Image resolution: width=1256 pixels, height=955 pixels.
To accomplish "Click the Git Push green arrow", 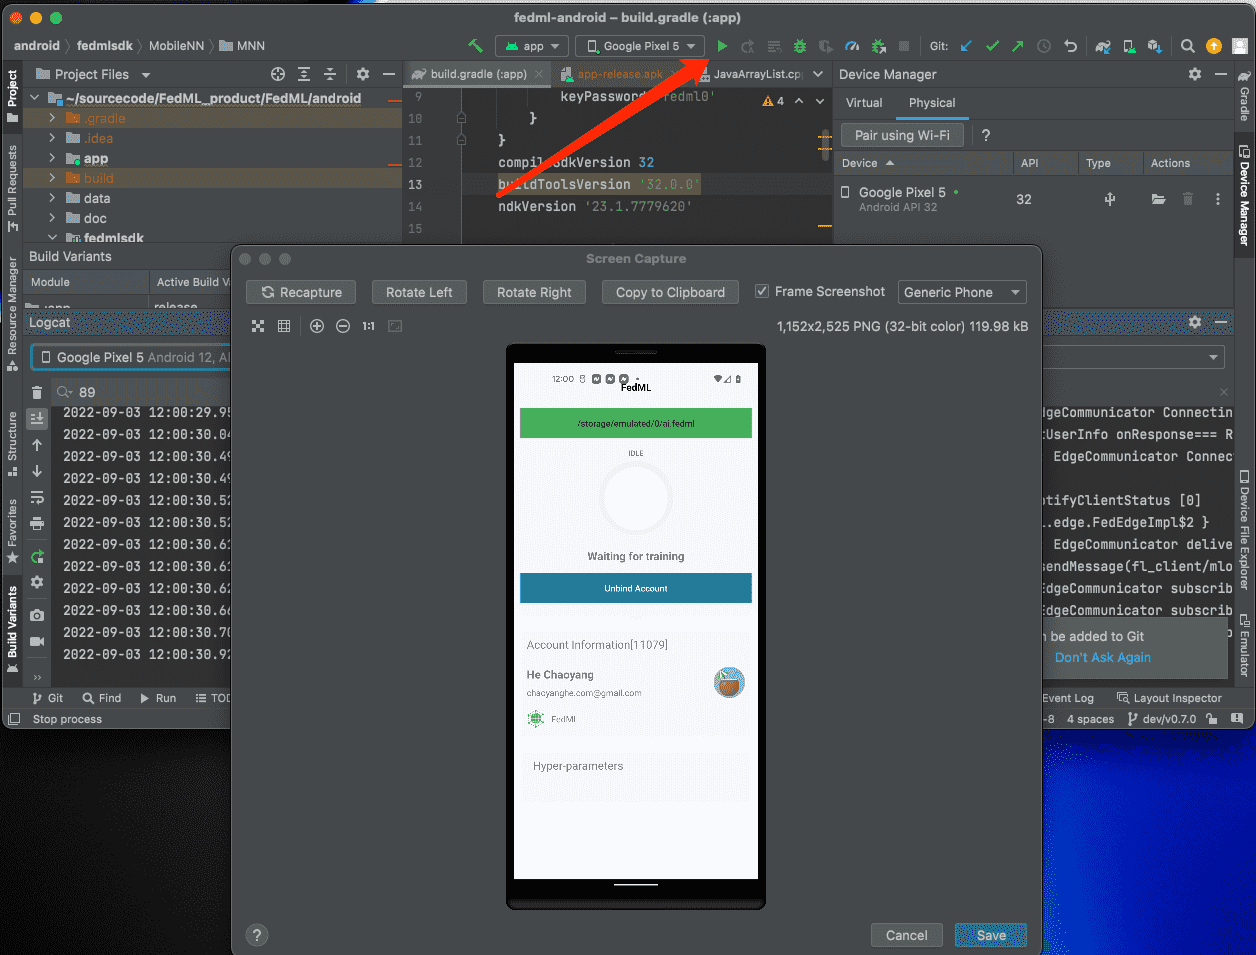I will tap(1018, 46).
